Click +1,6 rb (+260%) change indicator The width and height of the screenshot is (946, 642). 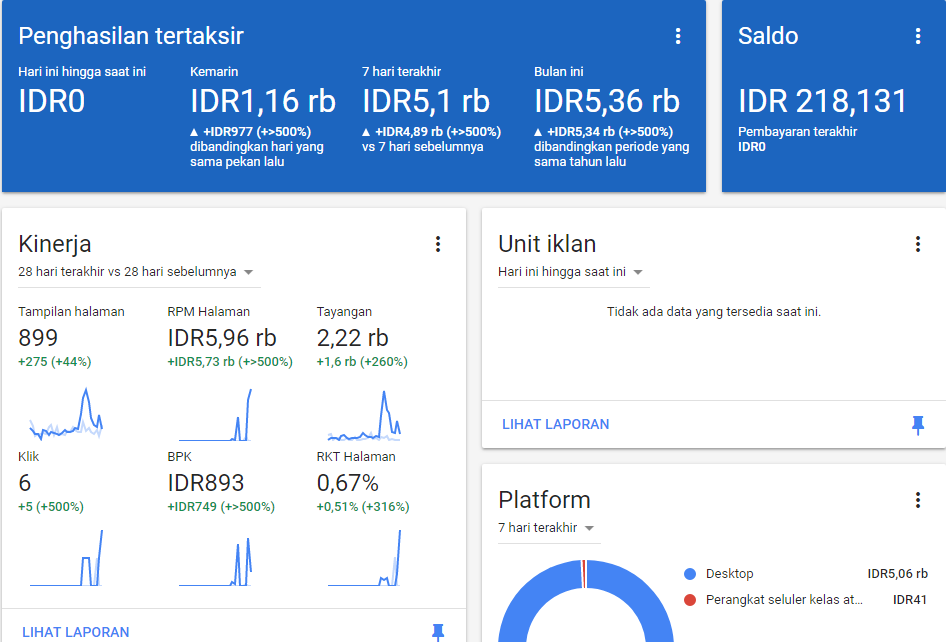[362, 361]
